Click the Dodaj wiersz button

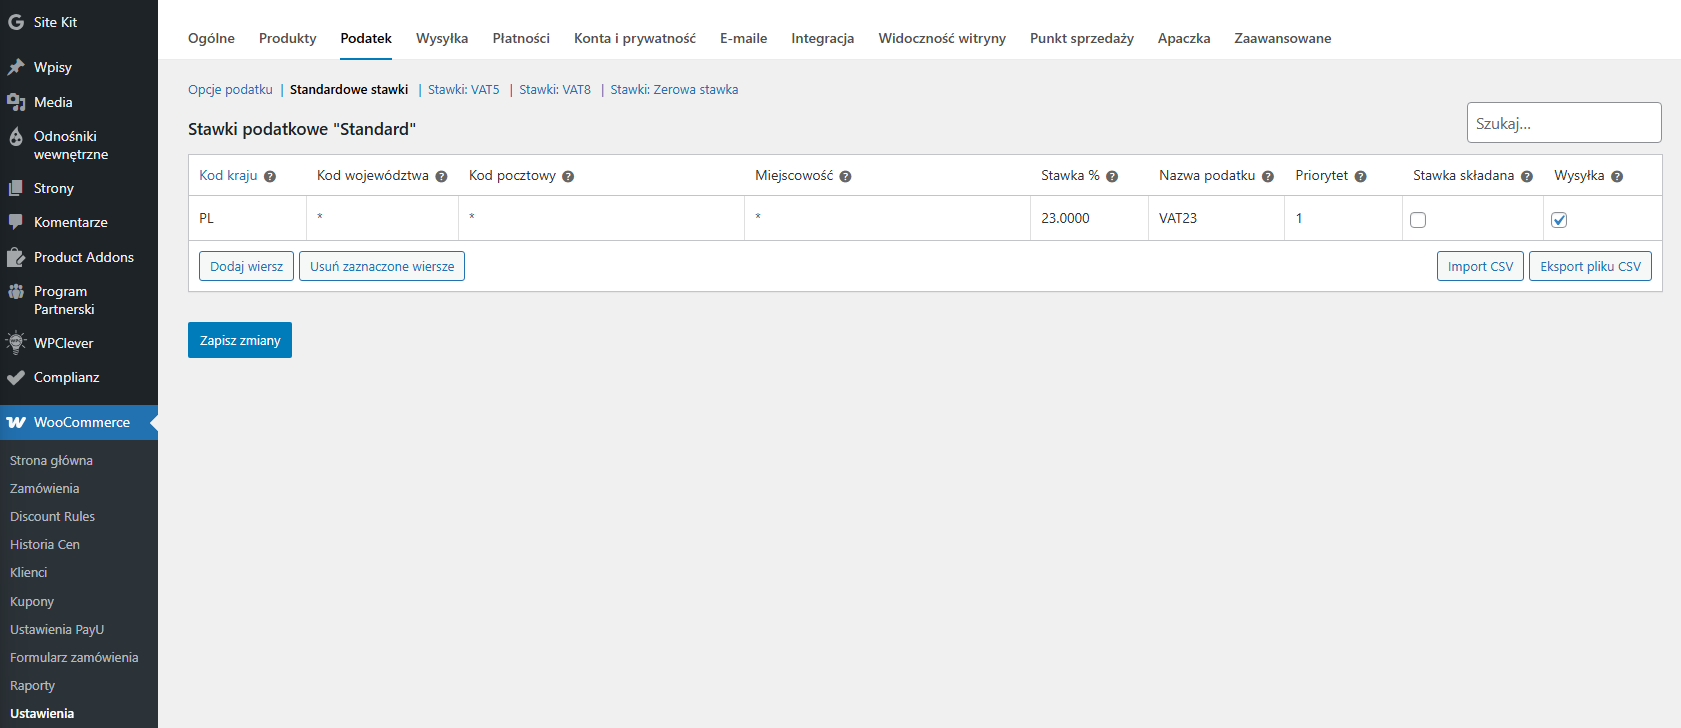tap(246, 266)
